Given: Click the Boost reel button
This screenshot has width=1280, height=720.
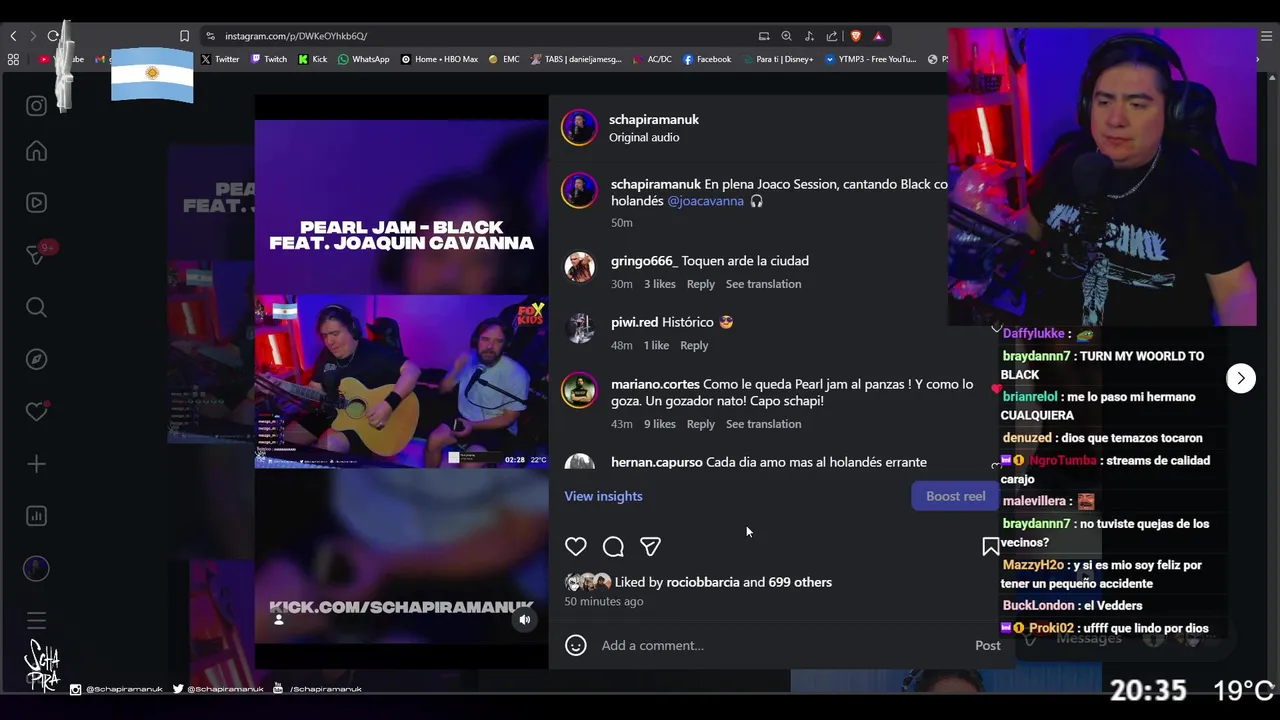Looking at the screenshot, I should click(x=955, y=496).
